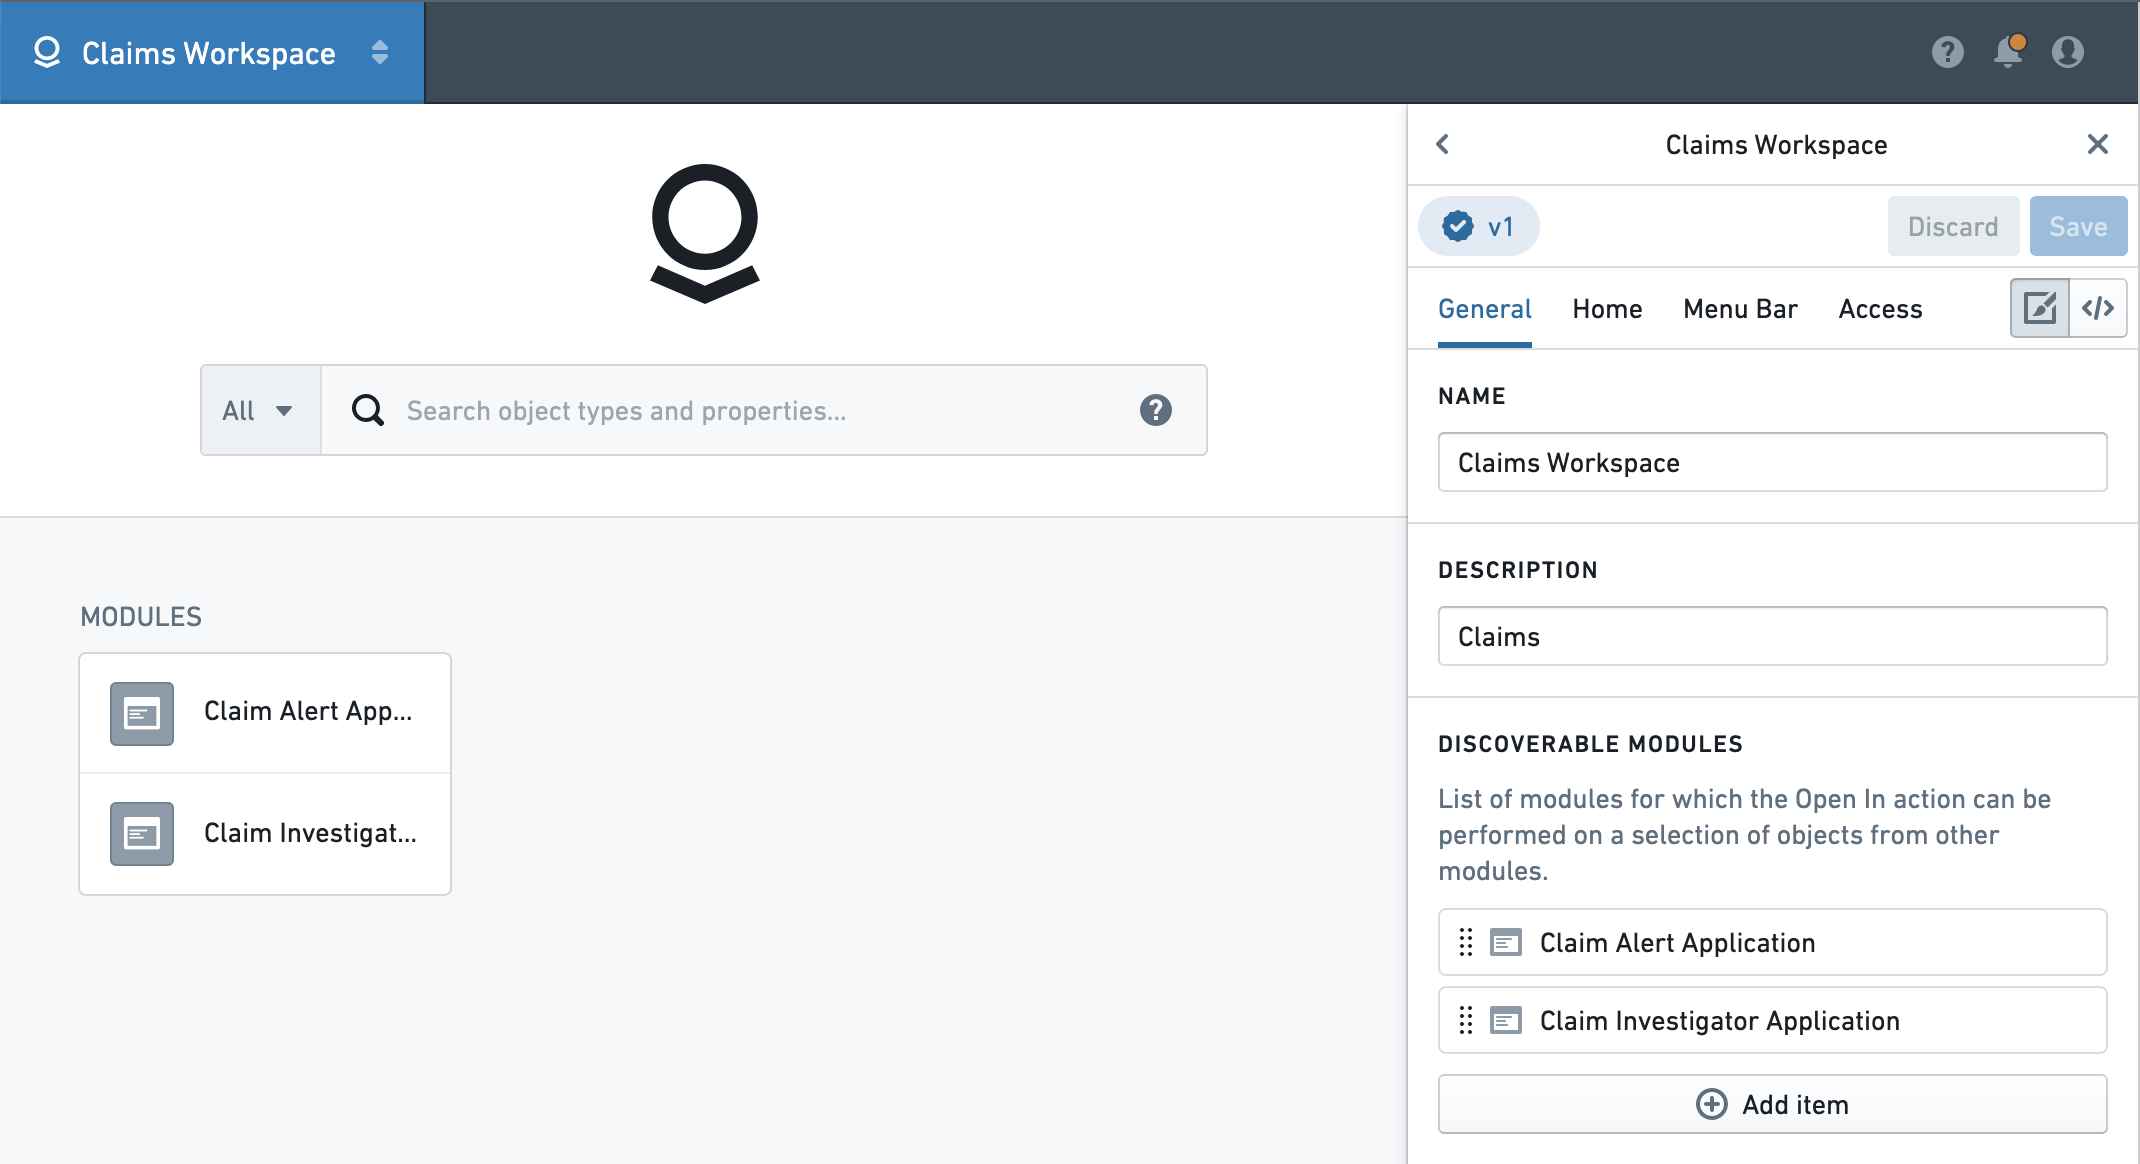This screenshot has height=1164, width=2140.
Task: Toggle the visual editor mode
Action: [x=2040, y=308]
